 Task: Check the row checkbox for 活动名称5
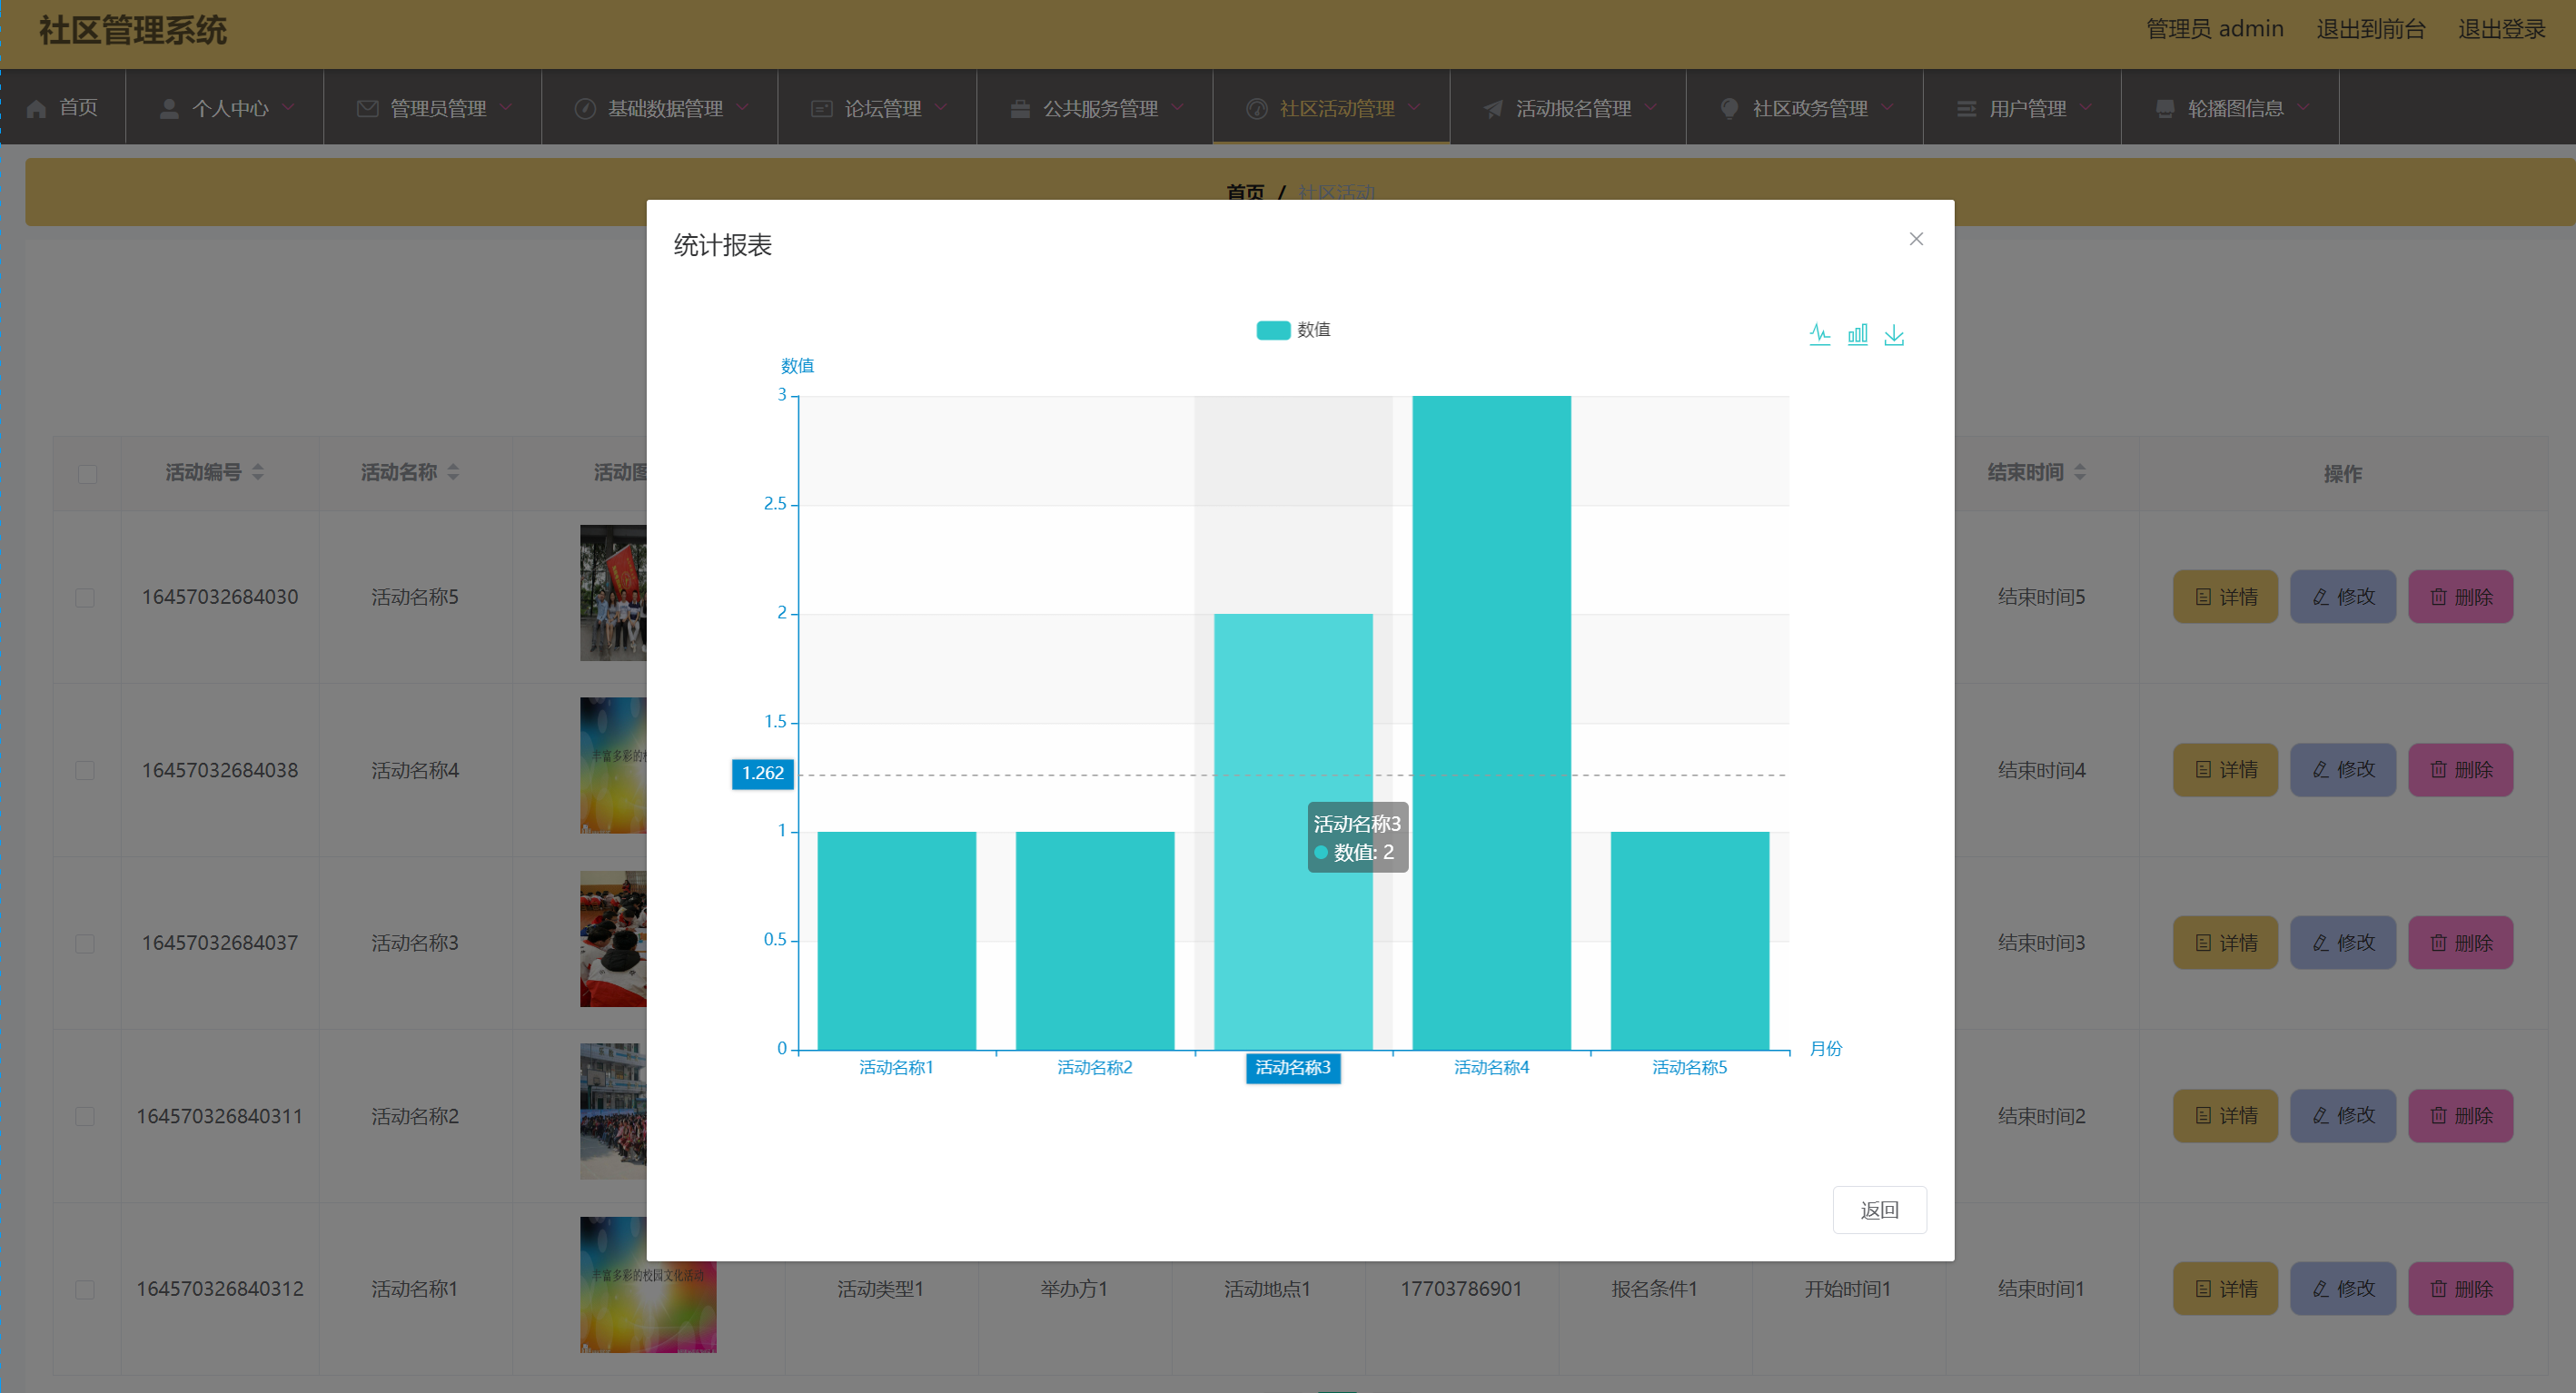pyautogui.click(x=86, y=597)
